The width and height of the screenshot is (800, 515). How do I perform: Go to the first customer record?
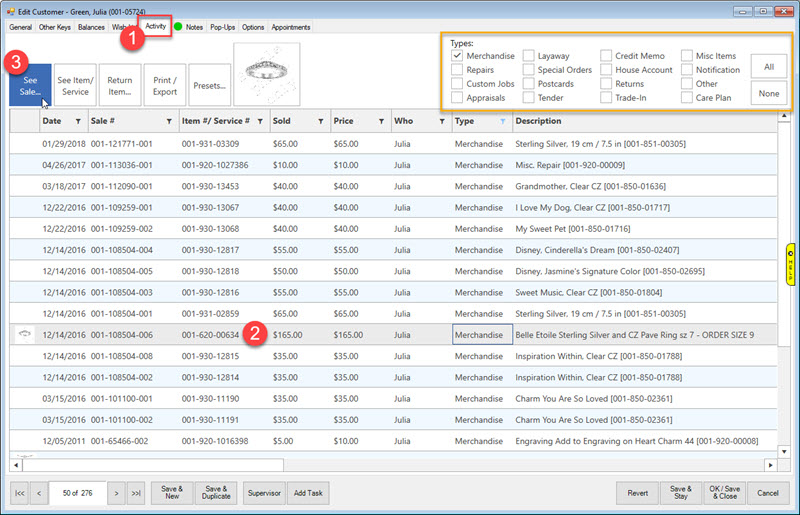click(x=19, y=492)
